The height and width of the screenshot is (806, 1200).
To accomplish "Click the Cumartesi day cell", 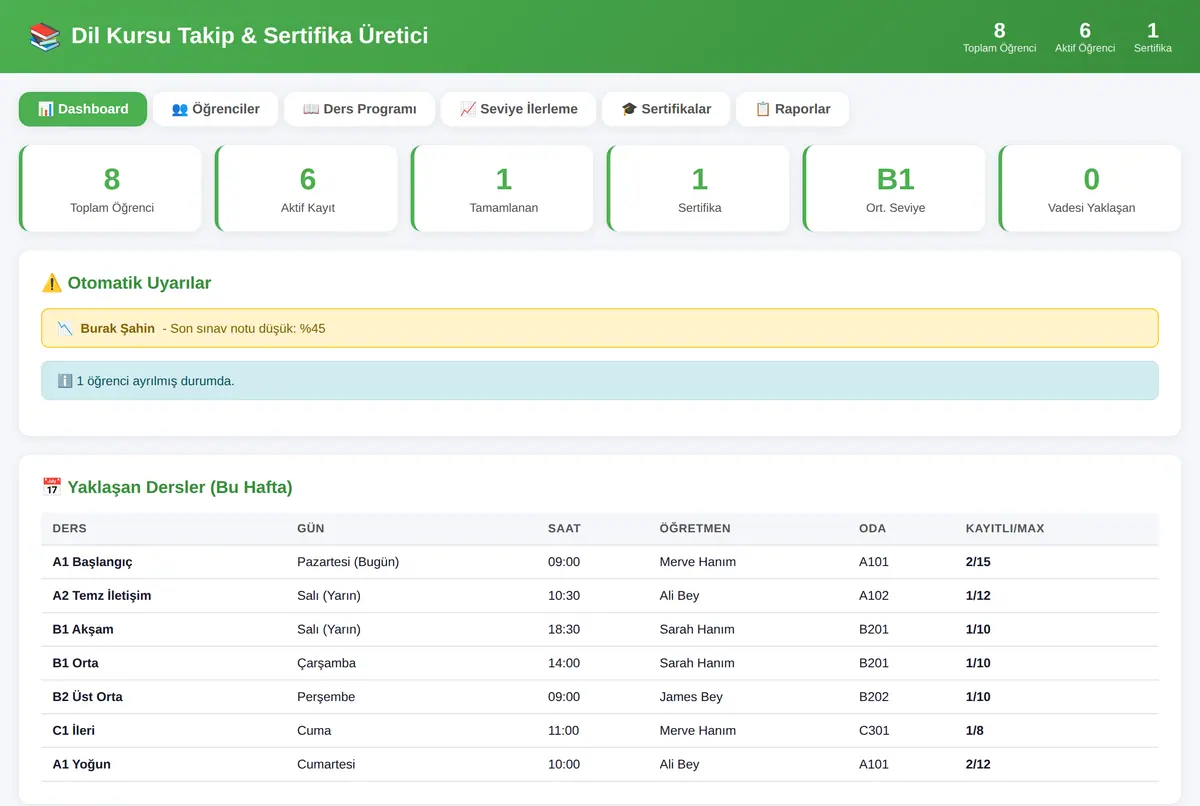I will [326, 765].
